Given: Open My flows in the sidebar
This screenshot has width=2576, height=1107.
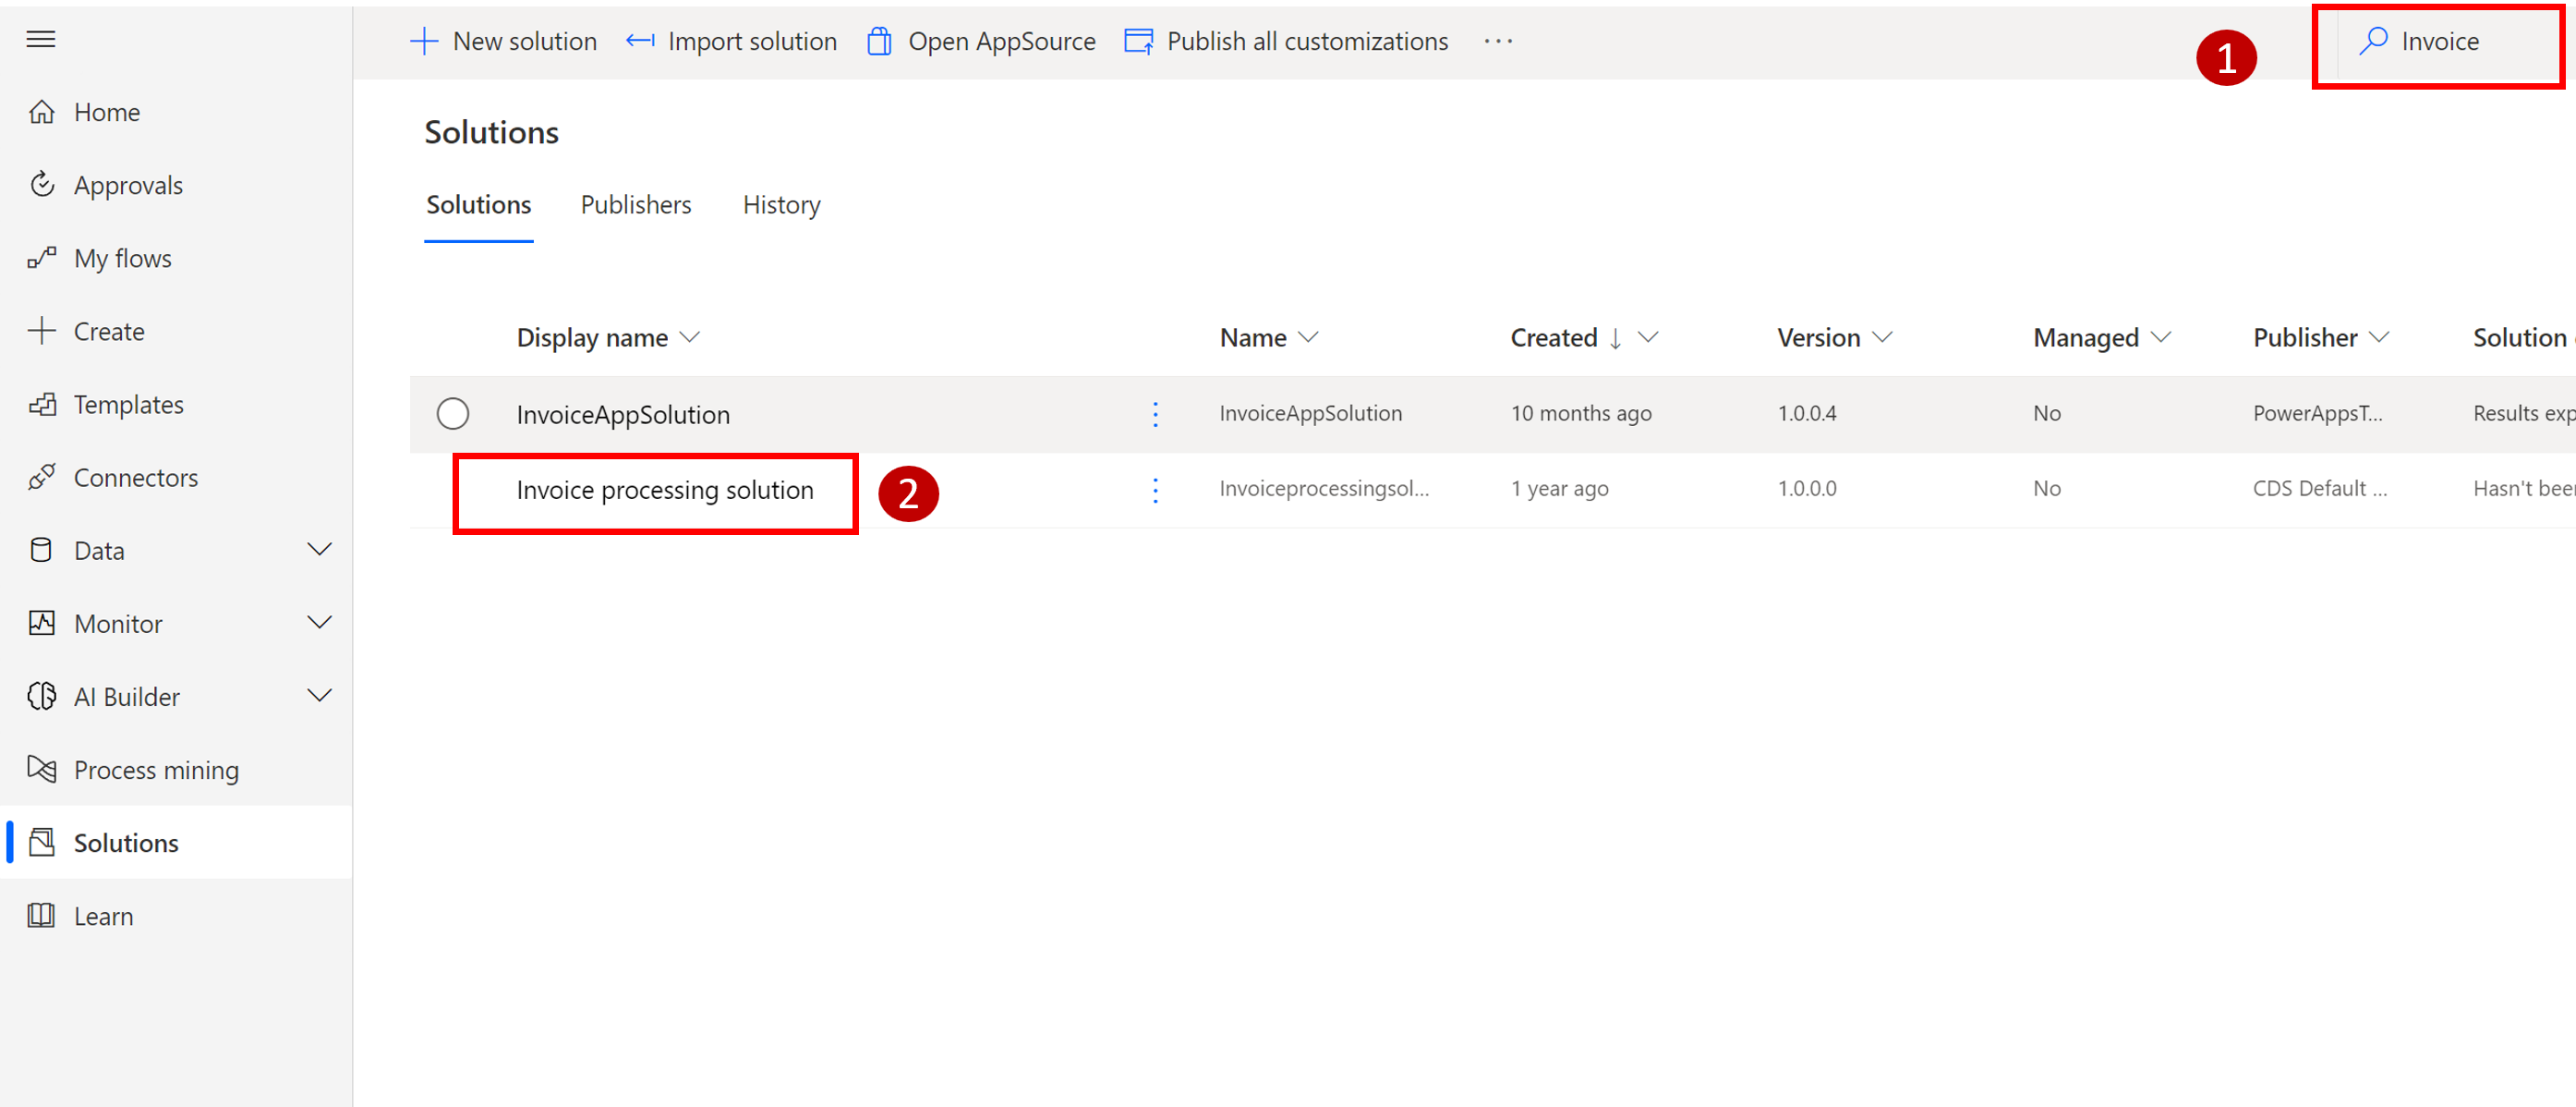Looking at the screenshot, I should (x=123, y=257).
